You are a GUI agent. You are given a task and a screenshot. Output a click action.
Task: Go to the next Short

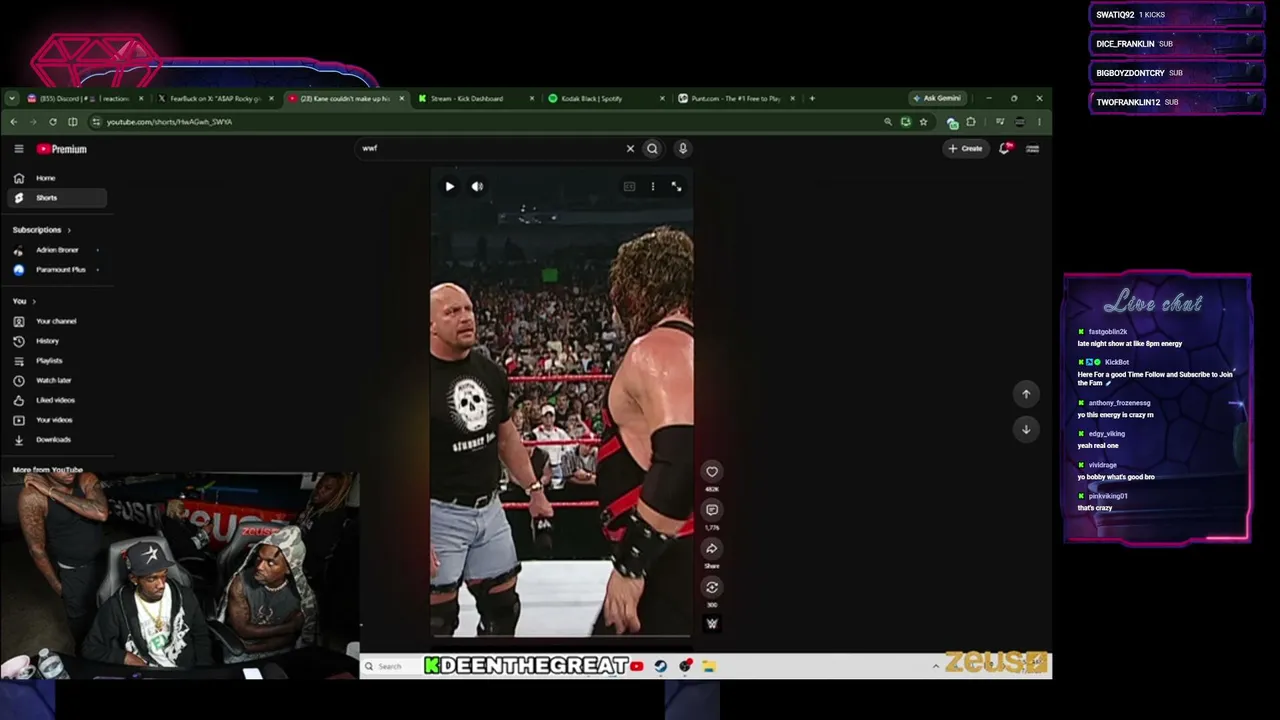click(1026, 429)
